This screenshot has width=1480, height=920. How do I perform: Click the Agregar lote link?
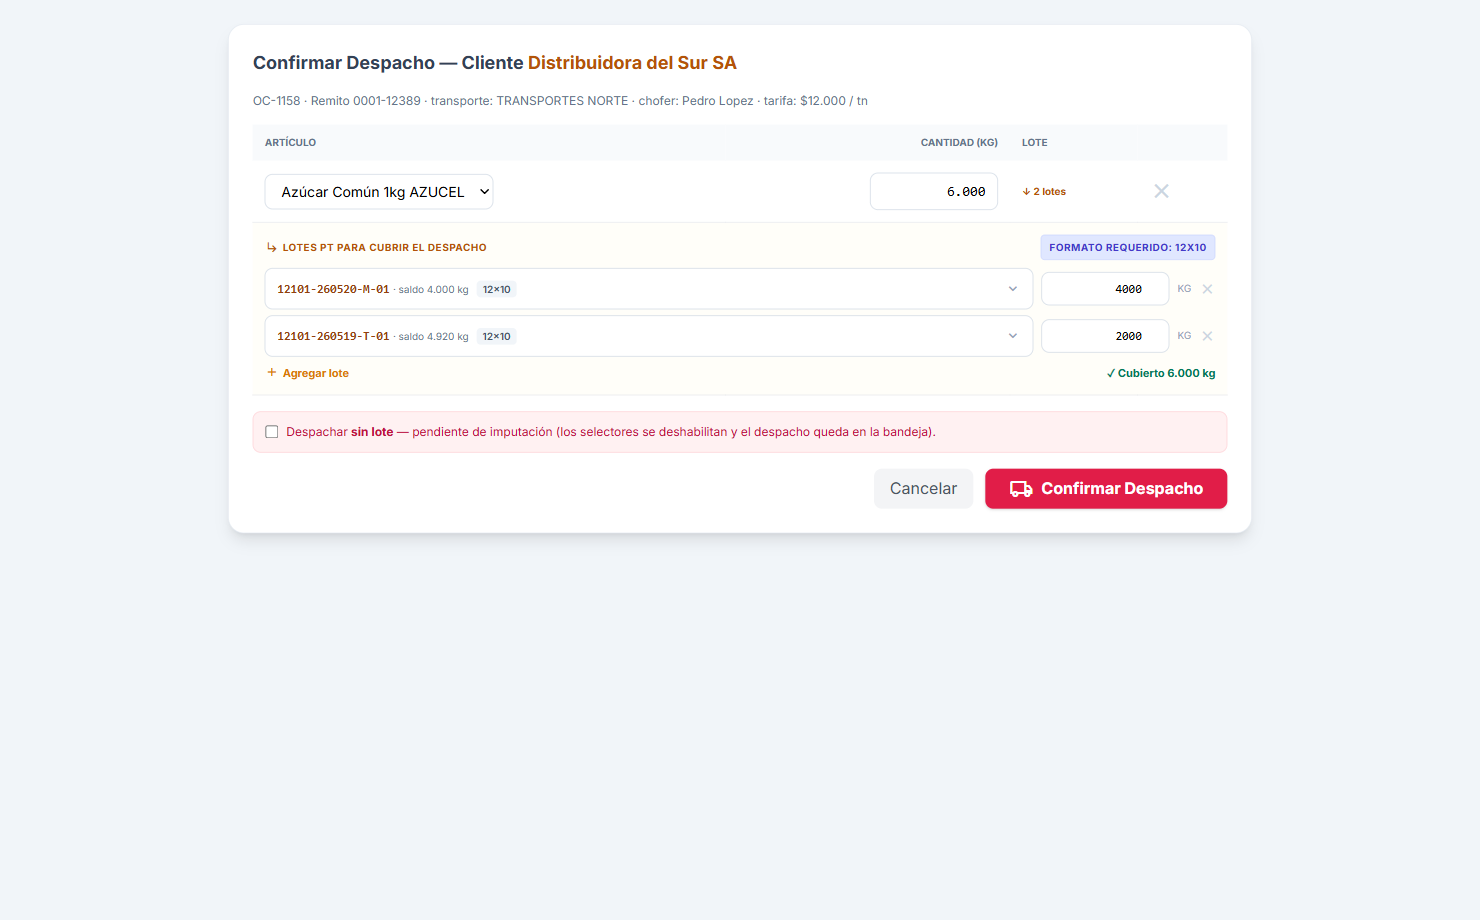(x=308, y=373)
